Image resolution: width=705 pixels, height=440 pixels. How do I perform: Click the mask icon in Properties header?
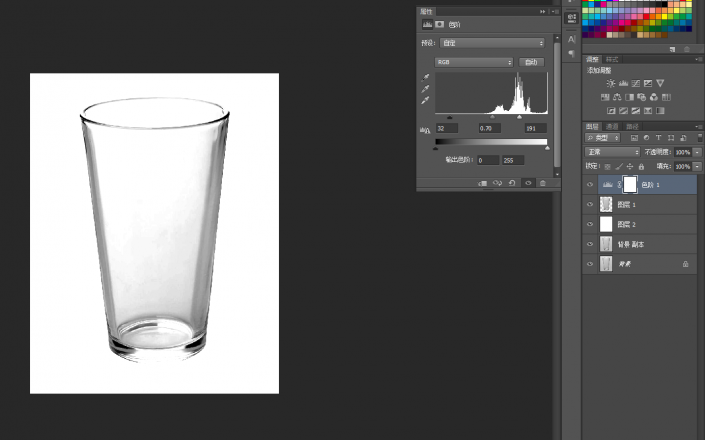tap(440, 25)
